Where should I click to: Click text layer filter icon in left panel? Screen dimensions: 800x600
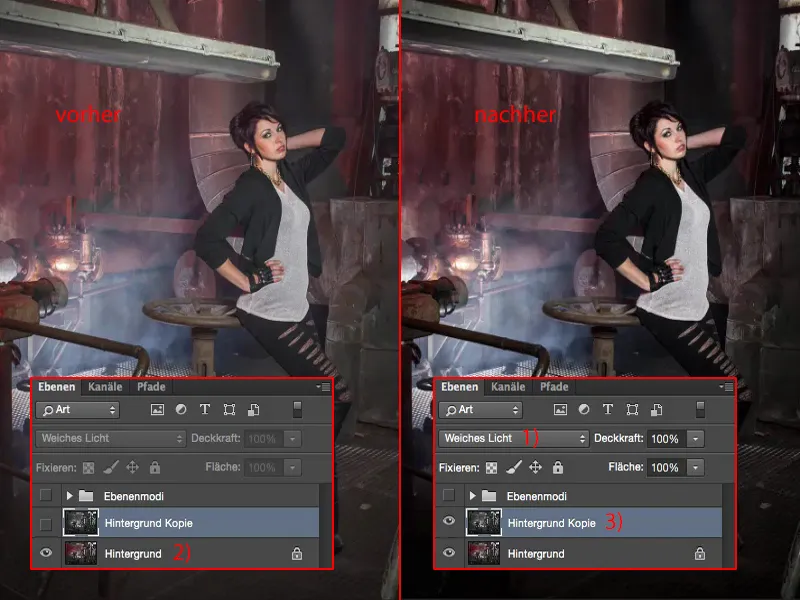(x=205, y=410)
